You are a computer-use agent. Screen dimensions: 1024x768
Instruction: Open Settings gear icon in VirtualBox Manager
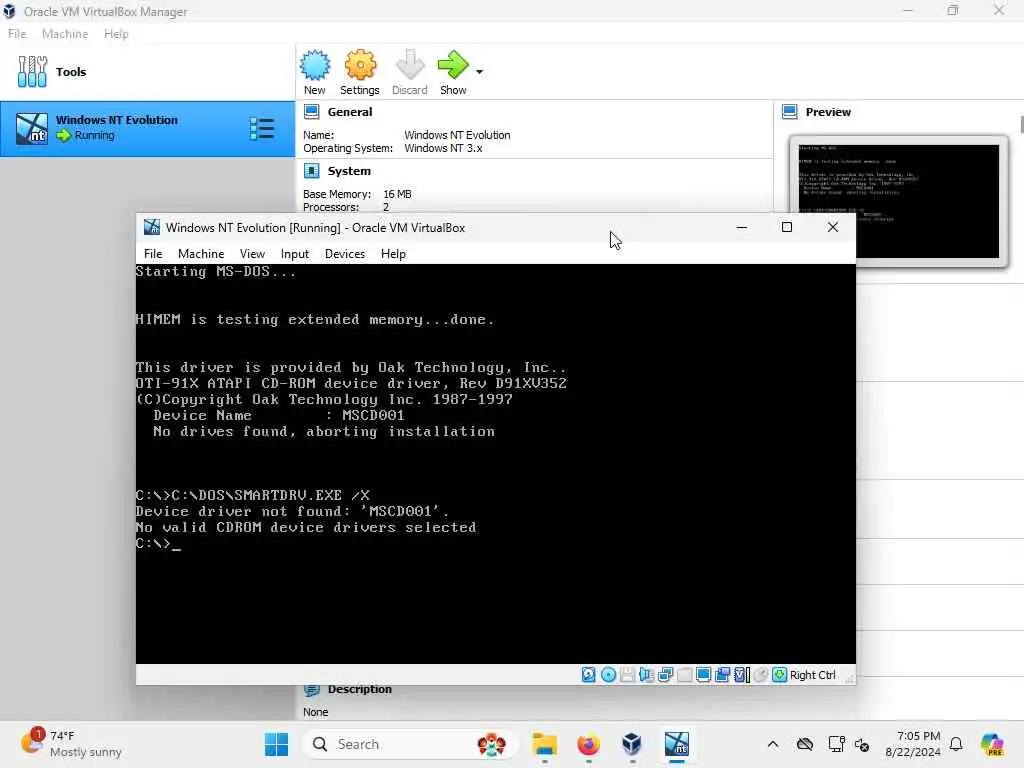[360, 65]
